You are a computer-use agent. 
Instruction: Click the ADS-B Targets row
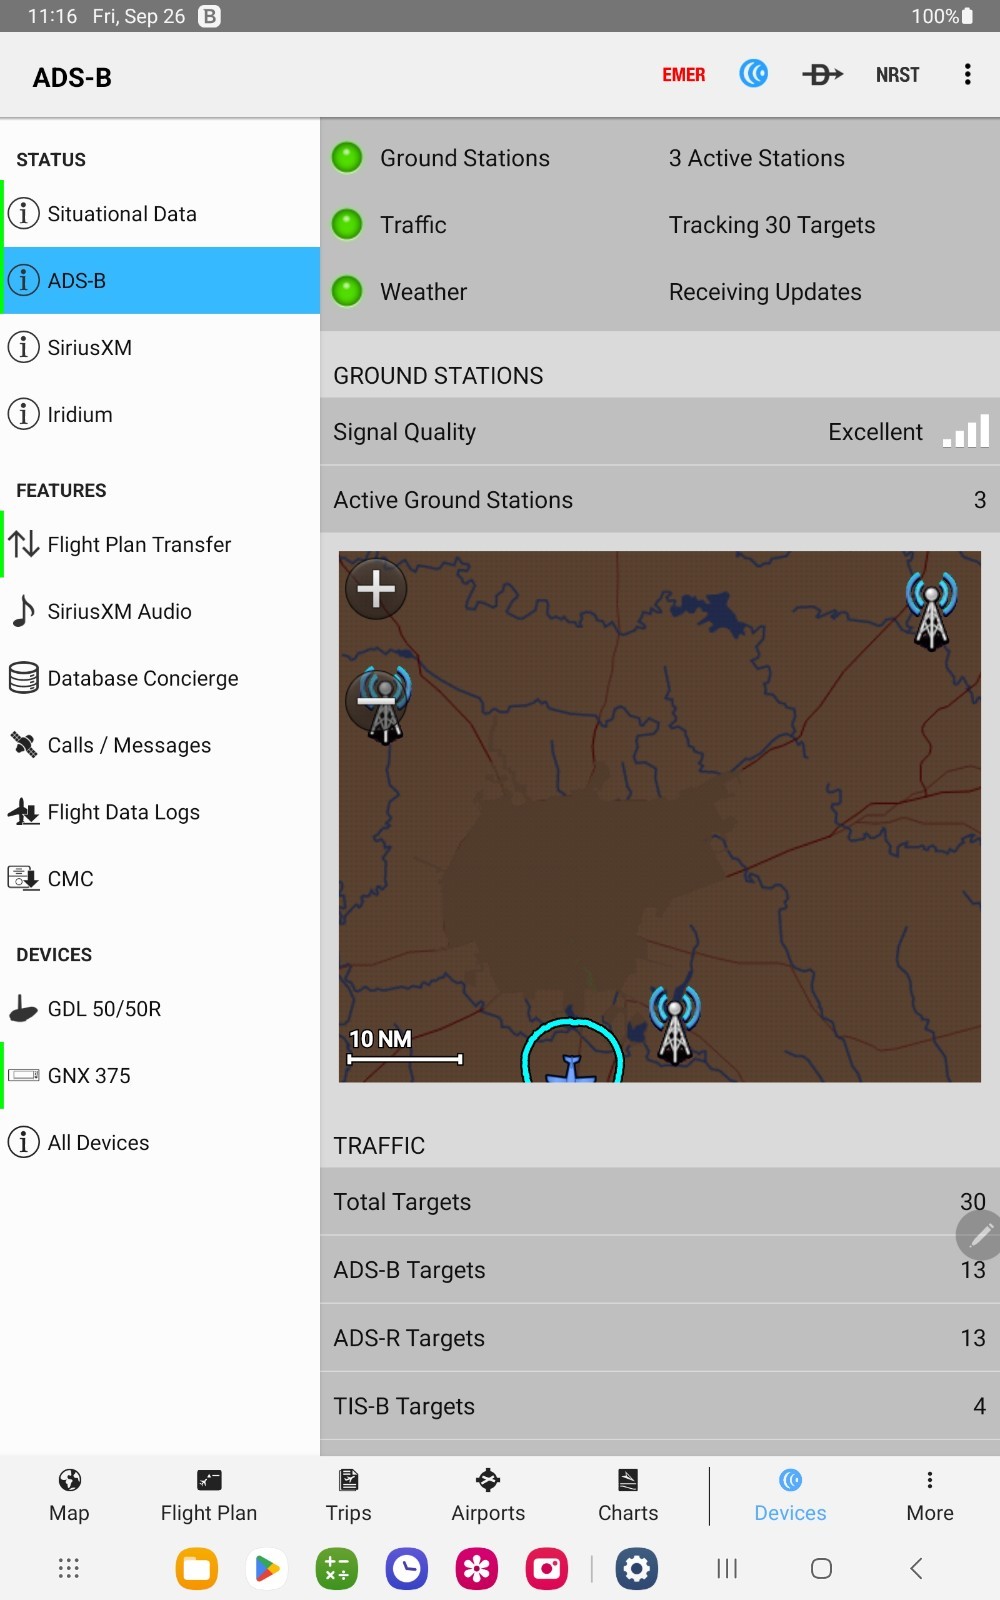[x=660, y=1270]
